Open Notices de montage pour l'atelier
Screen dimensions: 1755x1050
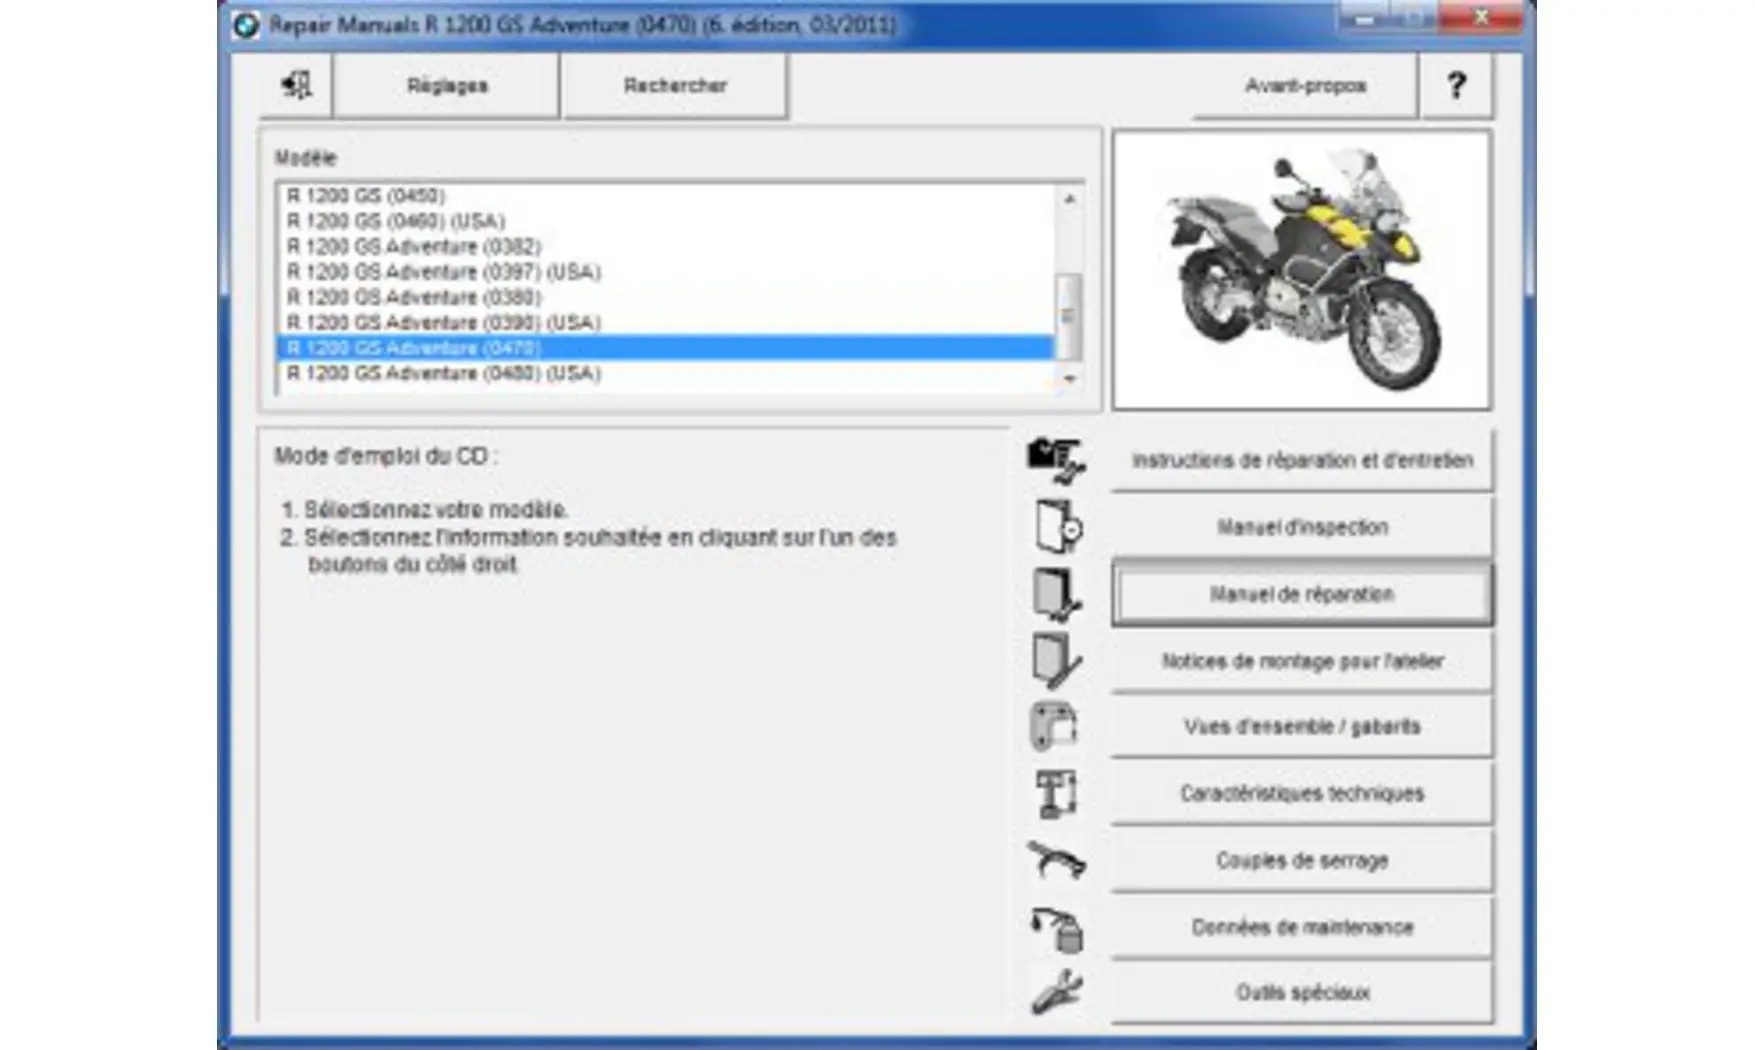tap(1302, 661)
